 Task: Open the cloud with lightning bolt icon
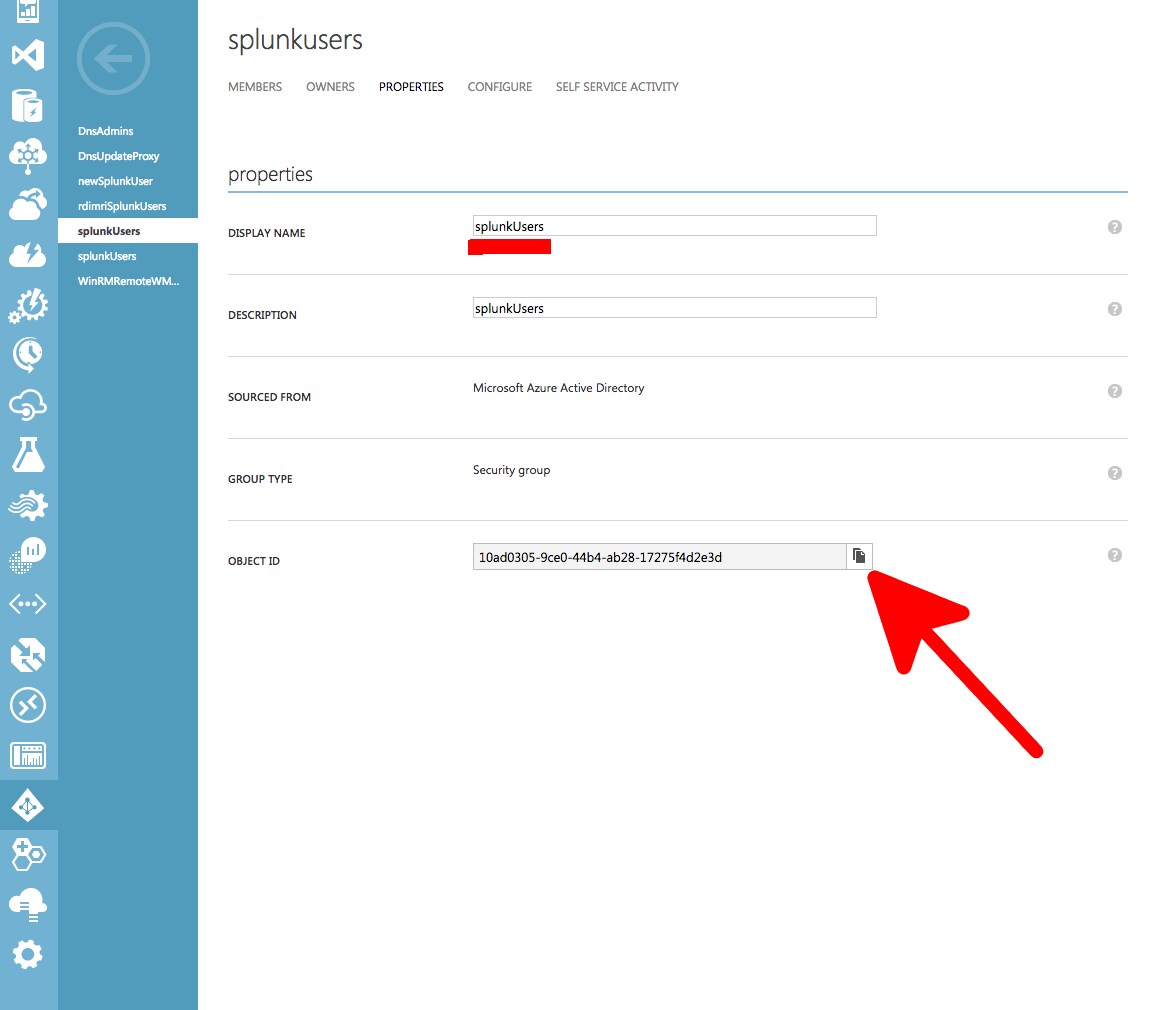[28, 255]
